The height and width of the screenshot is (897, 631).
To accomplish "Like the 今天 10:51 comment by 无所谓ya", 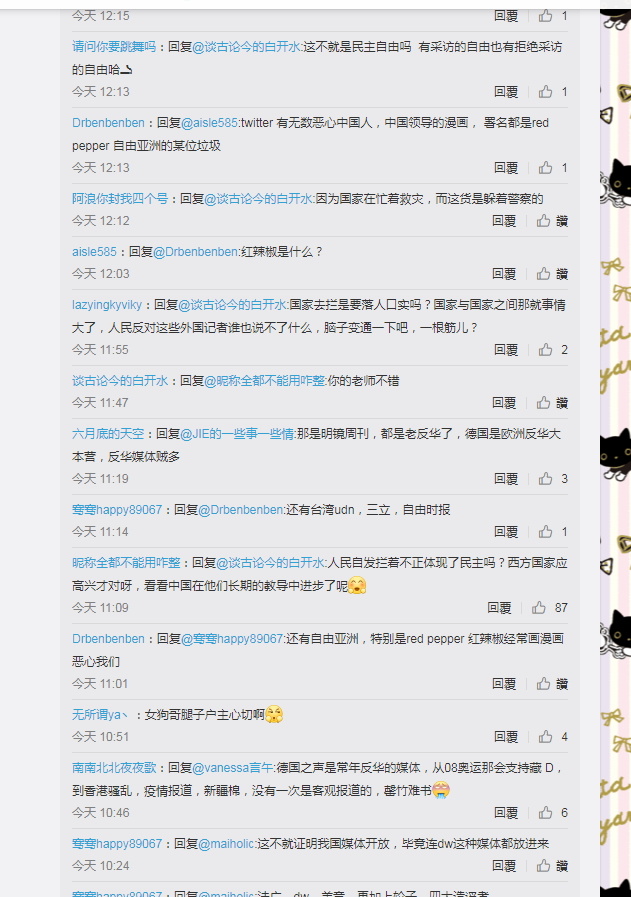I will click(545, 736).
